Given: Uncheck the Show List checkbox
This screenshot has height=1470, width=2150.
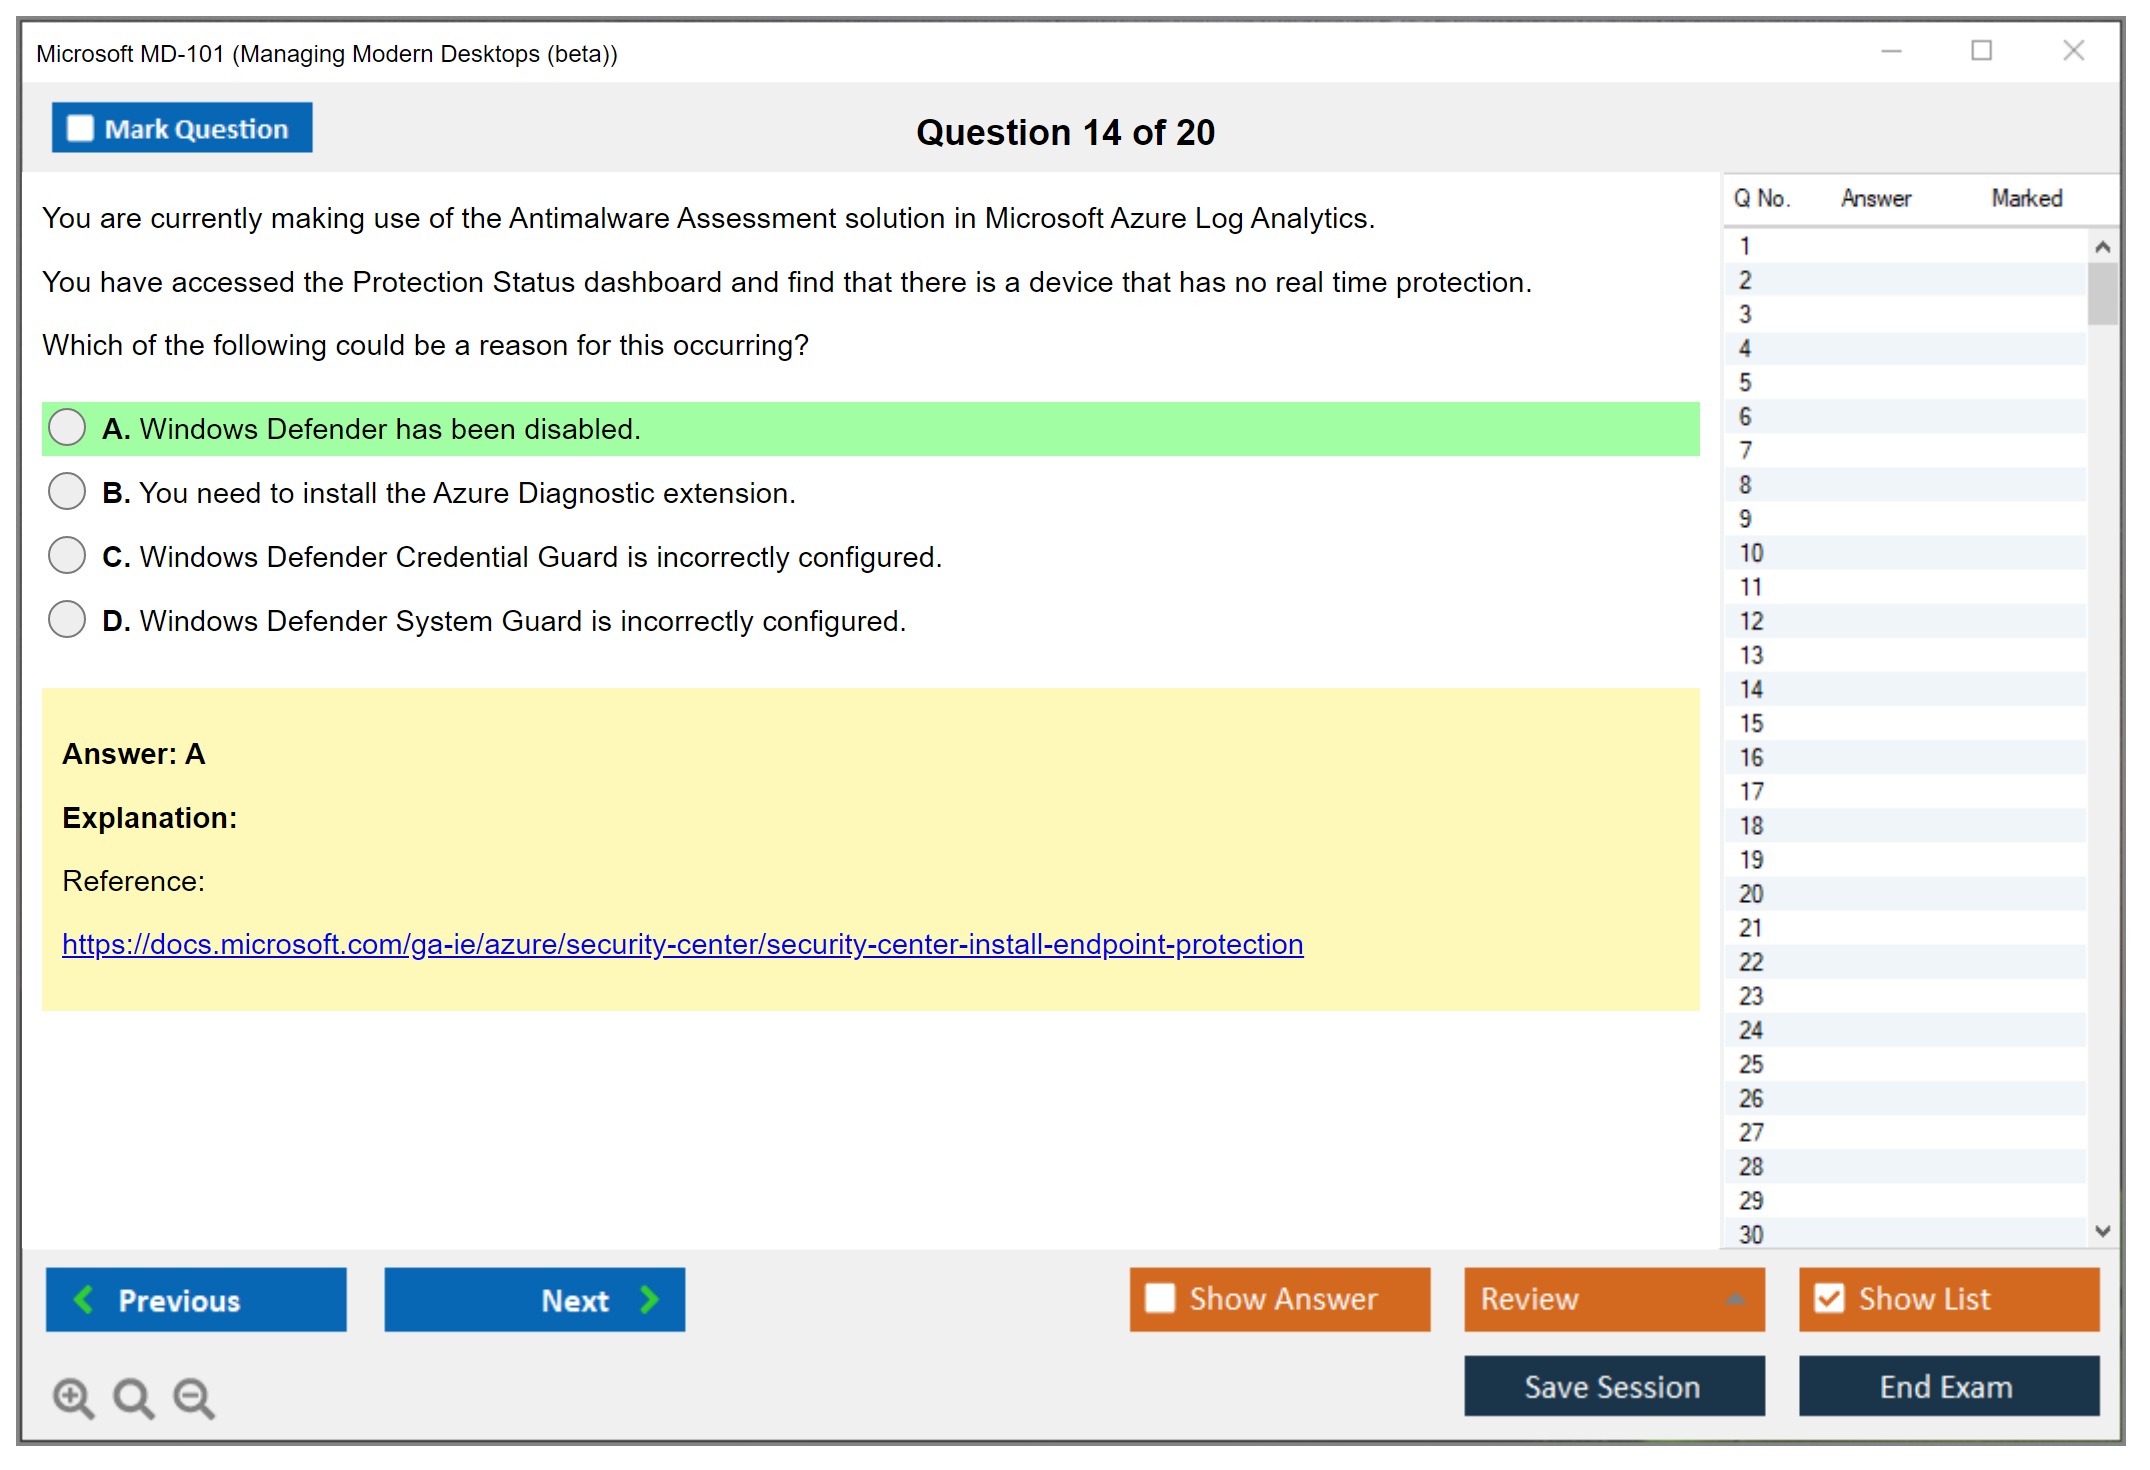Looking at the screenshot, I should [x=1829, y=1298].
